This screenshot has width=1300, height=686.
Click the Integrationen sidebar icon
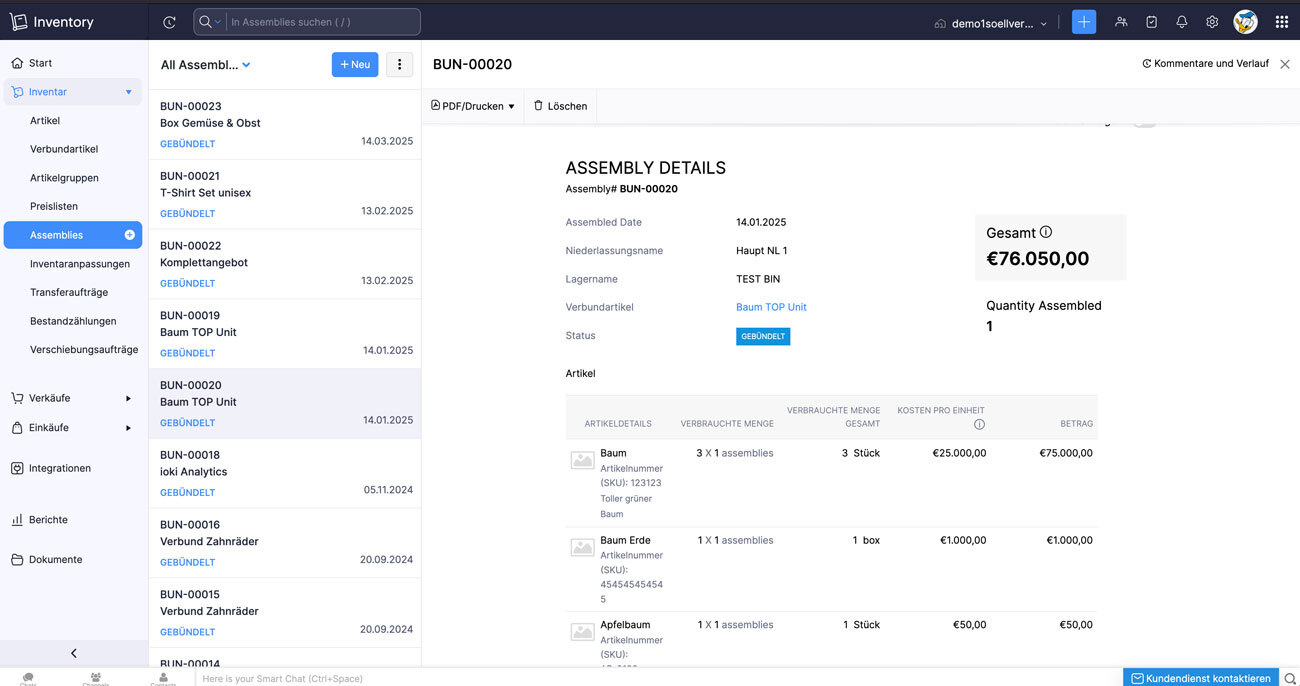click(x=17, y=468)
